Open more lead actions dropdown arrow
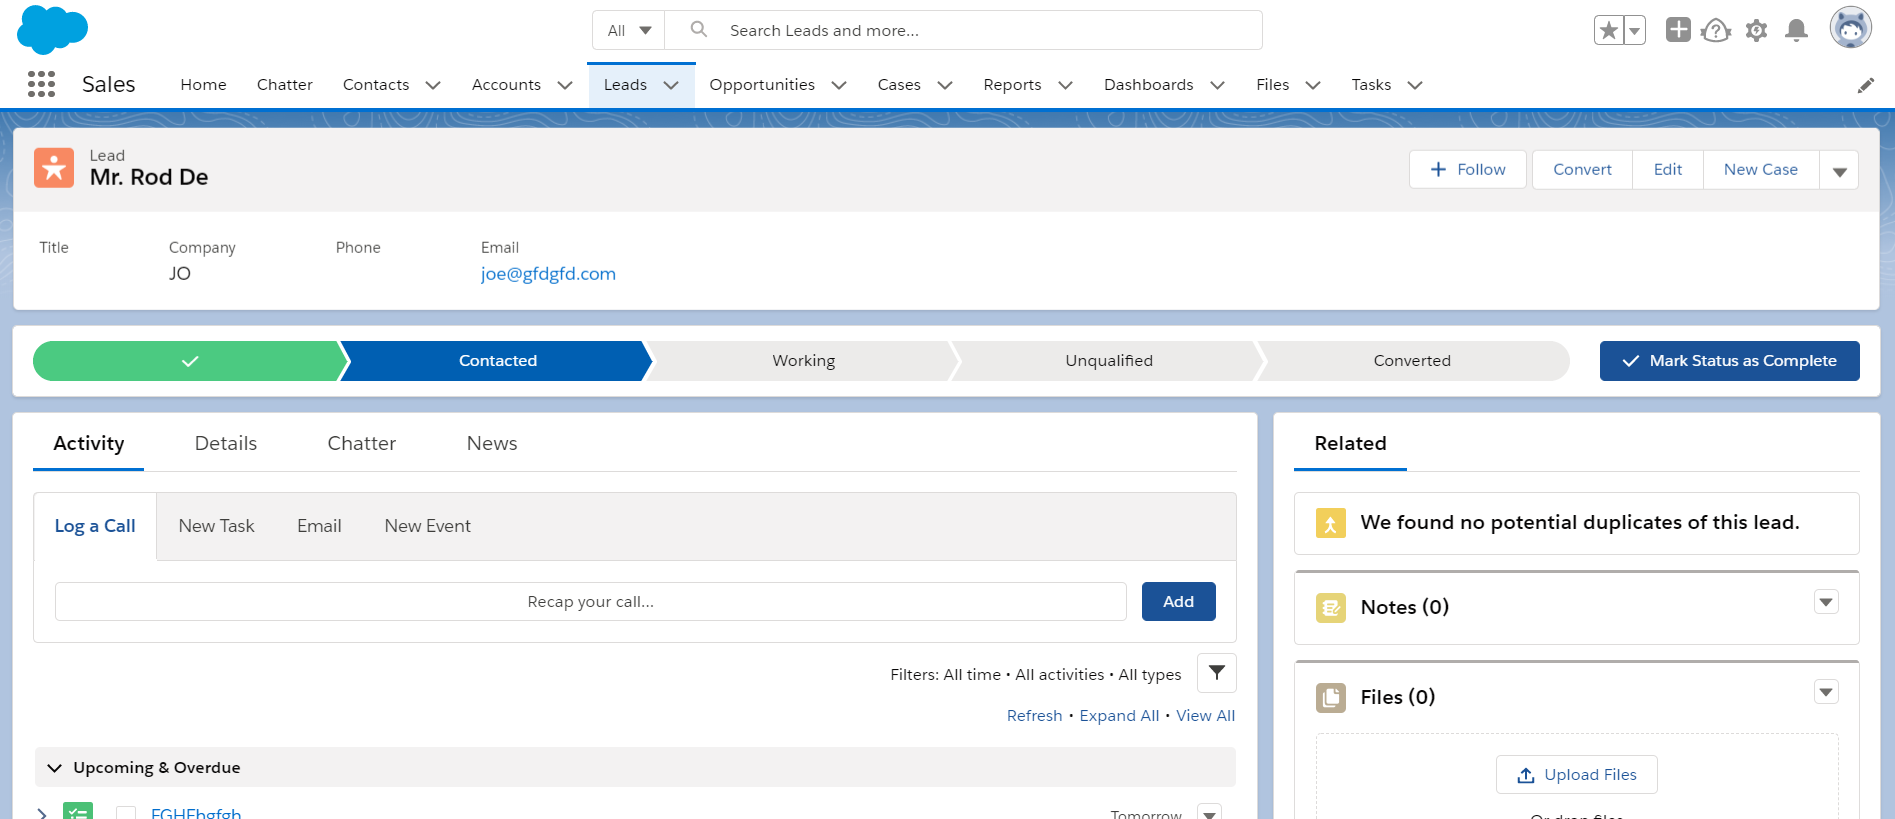Viewport: 1895px width, 819px height. point(1839,171)
